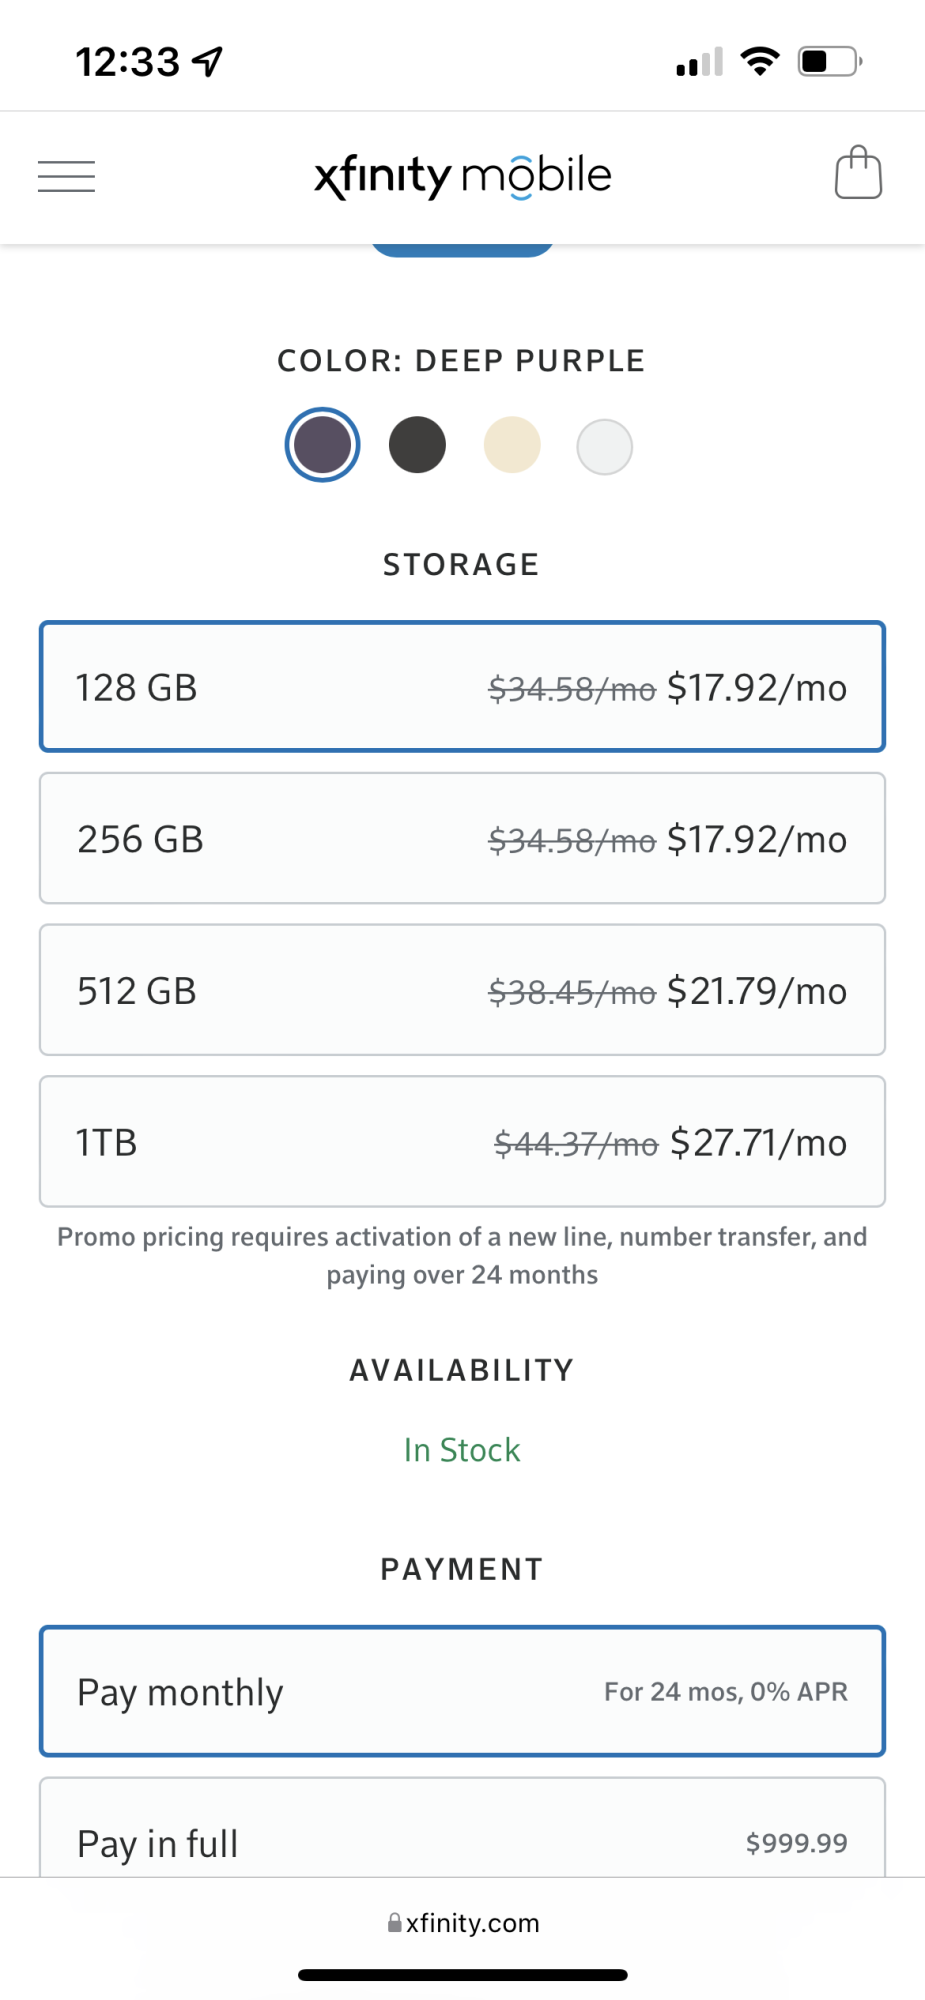The height and width of the screenshot is (2000, 925).
Task: Select the Deep Purple color swatch
Action: [x=322, y=445]
